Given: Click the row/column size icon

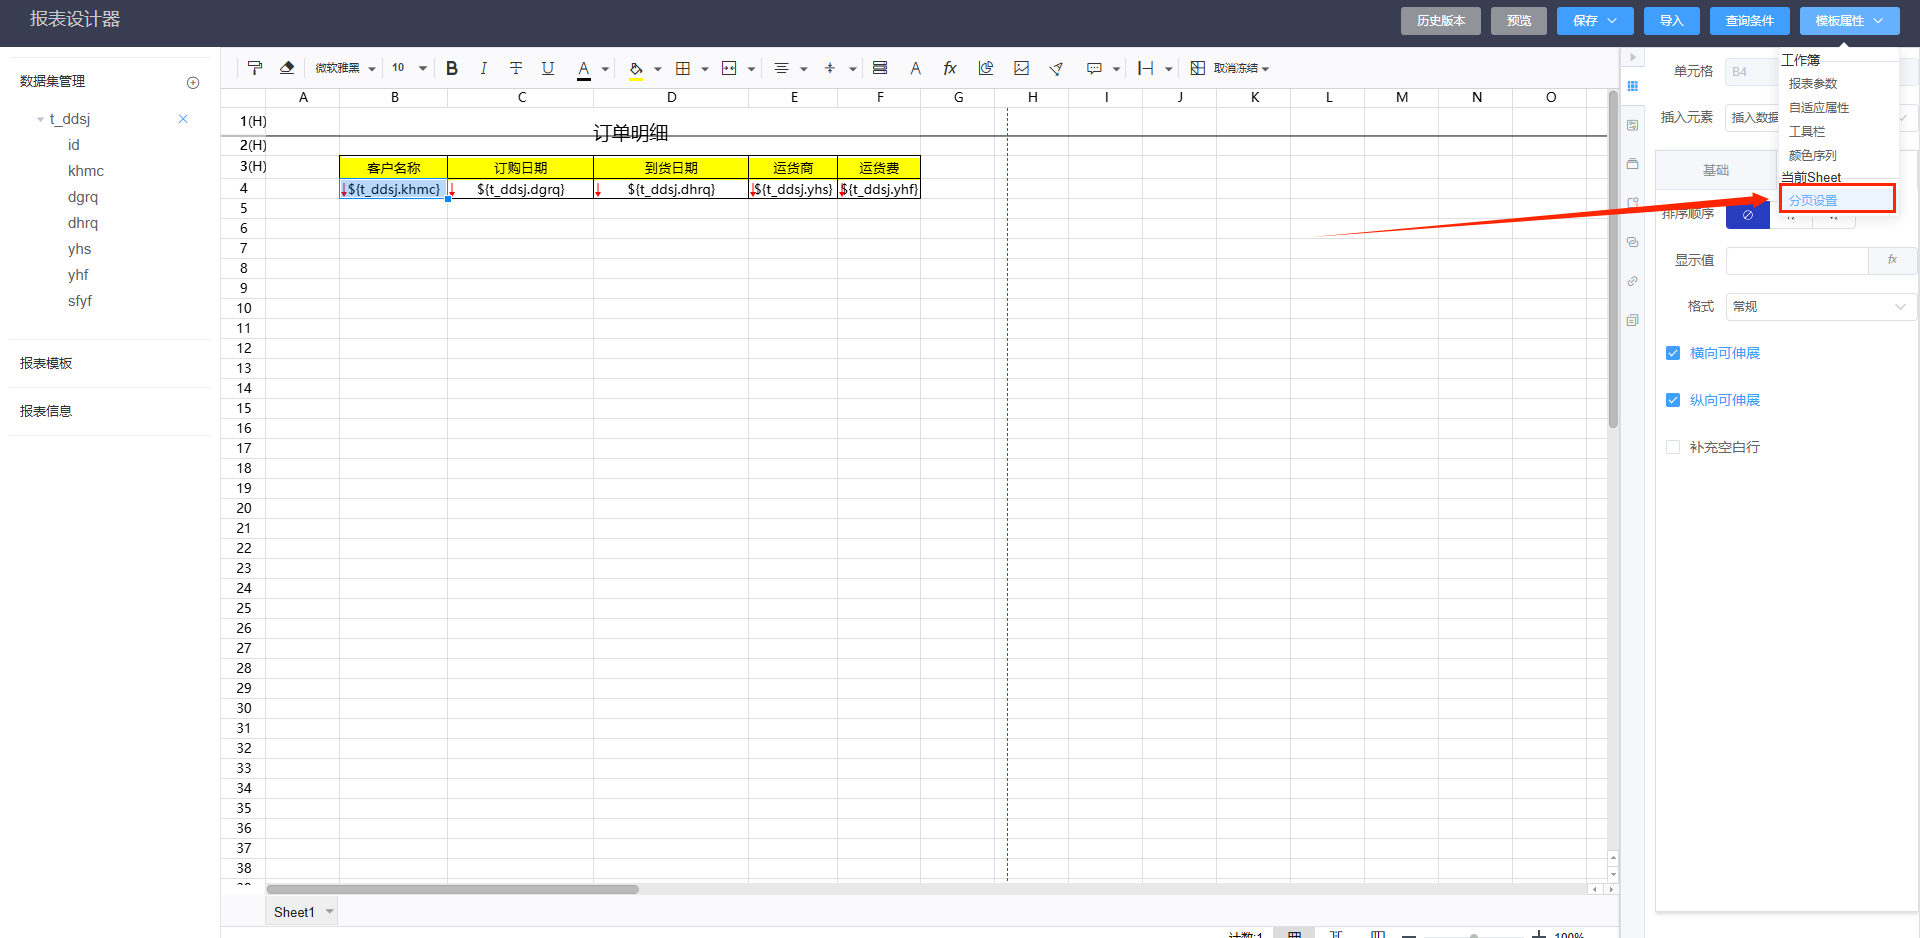Looking at the screenshot, I should [1146, 68].
